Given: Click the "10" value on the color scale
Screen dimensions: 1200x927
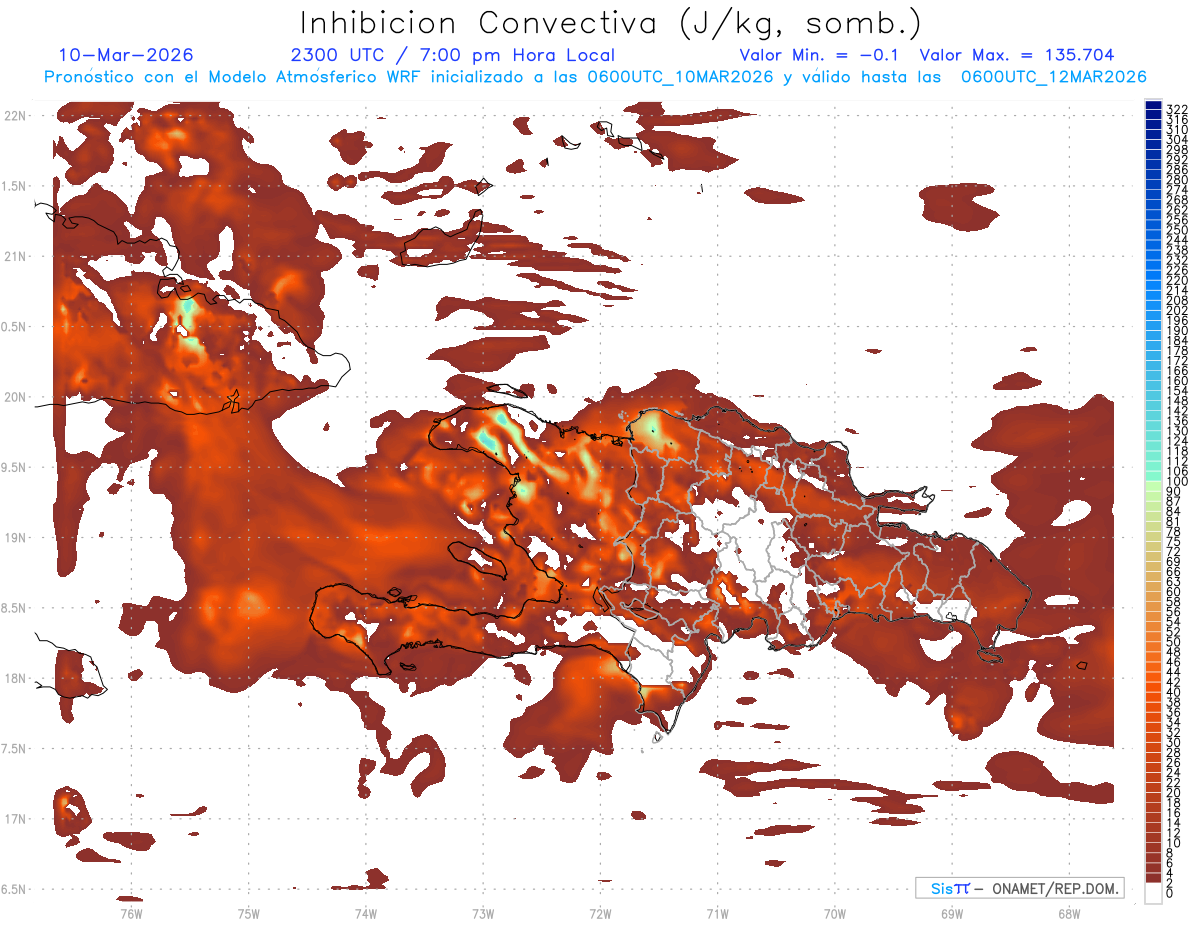Looking at the screenshot, I should pyautogui.click(x=1174, y=843).
